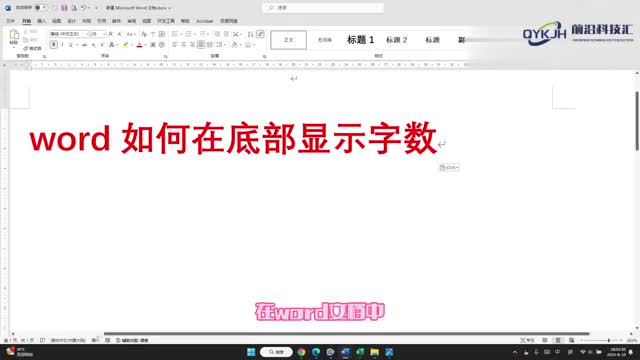
Task: Click the Shading paint bucket icon
Action: [234, 45]
